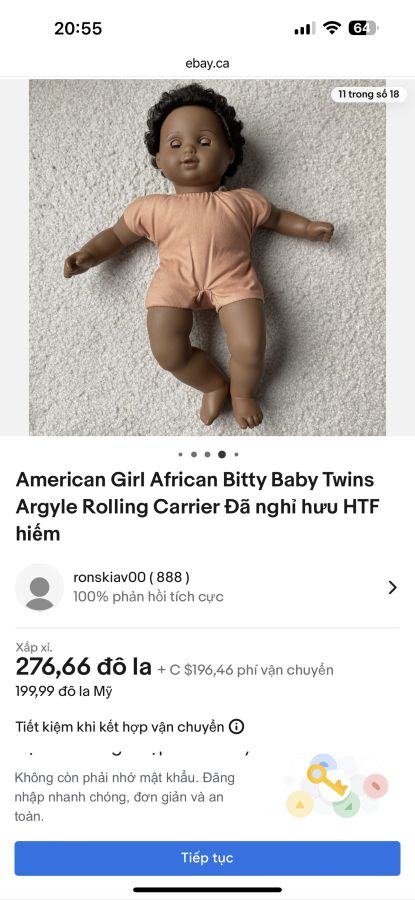Tap the 276,66 đô la price
415x900 pixels.
click(x=83, y=667)
